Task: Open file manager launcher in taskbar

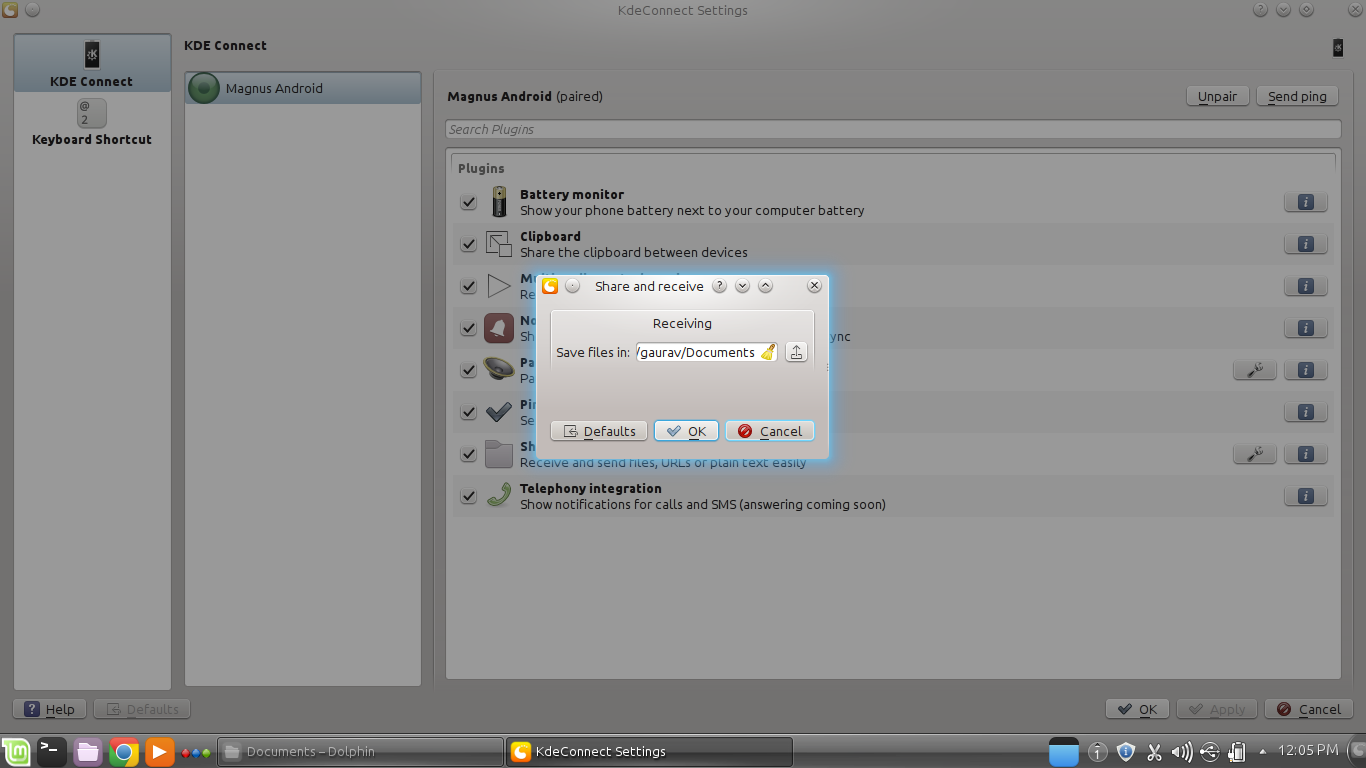Action: coord(88,752)
